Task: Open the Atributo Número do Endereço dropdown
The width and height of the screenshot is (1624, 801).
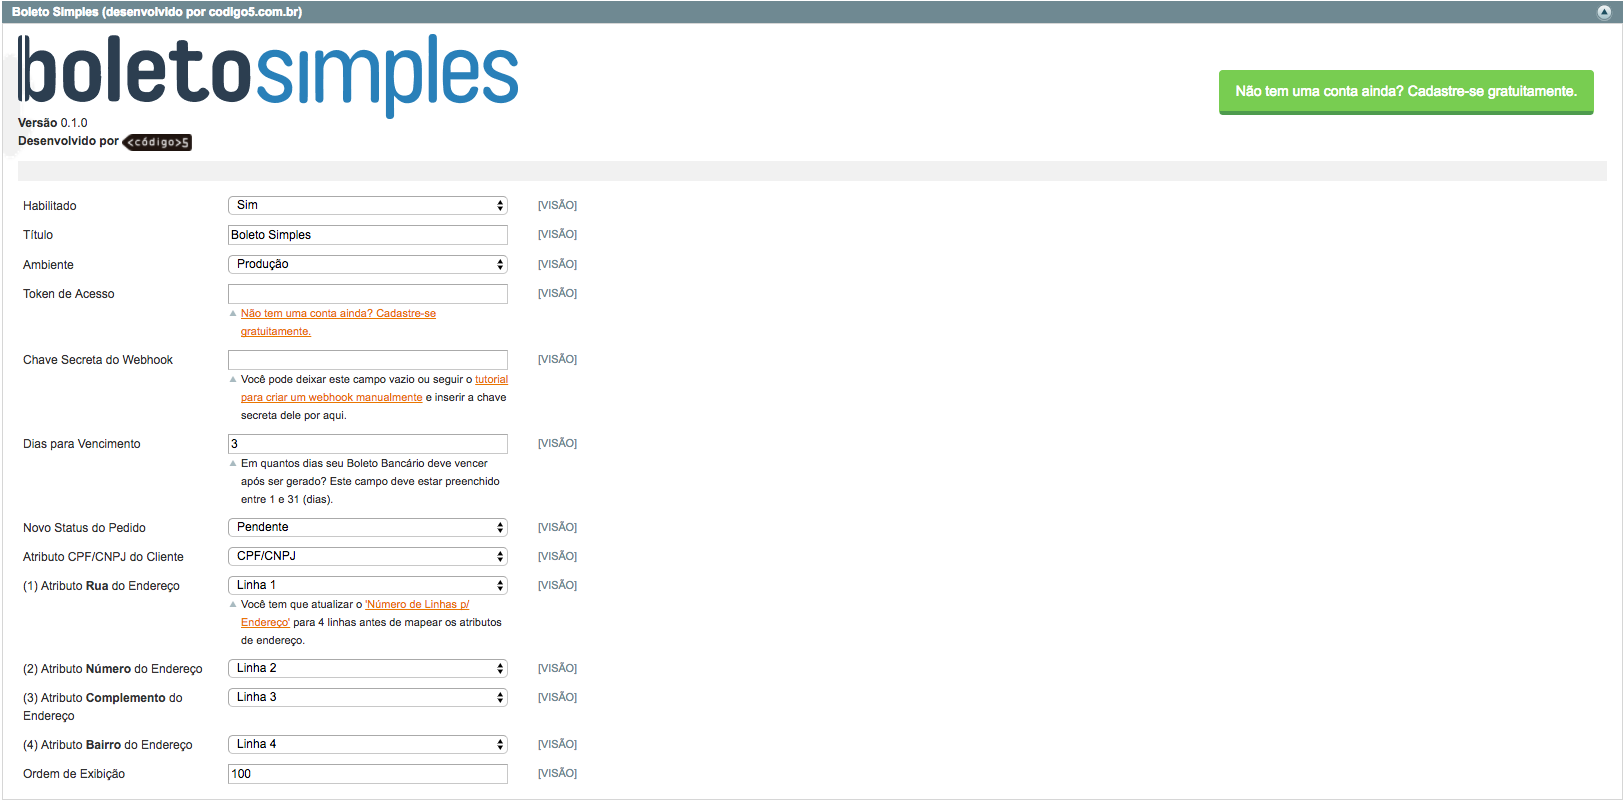Action: [368, 668]
